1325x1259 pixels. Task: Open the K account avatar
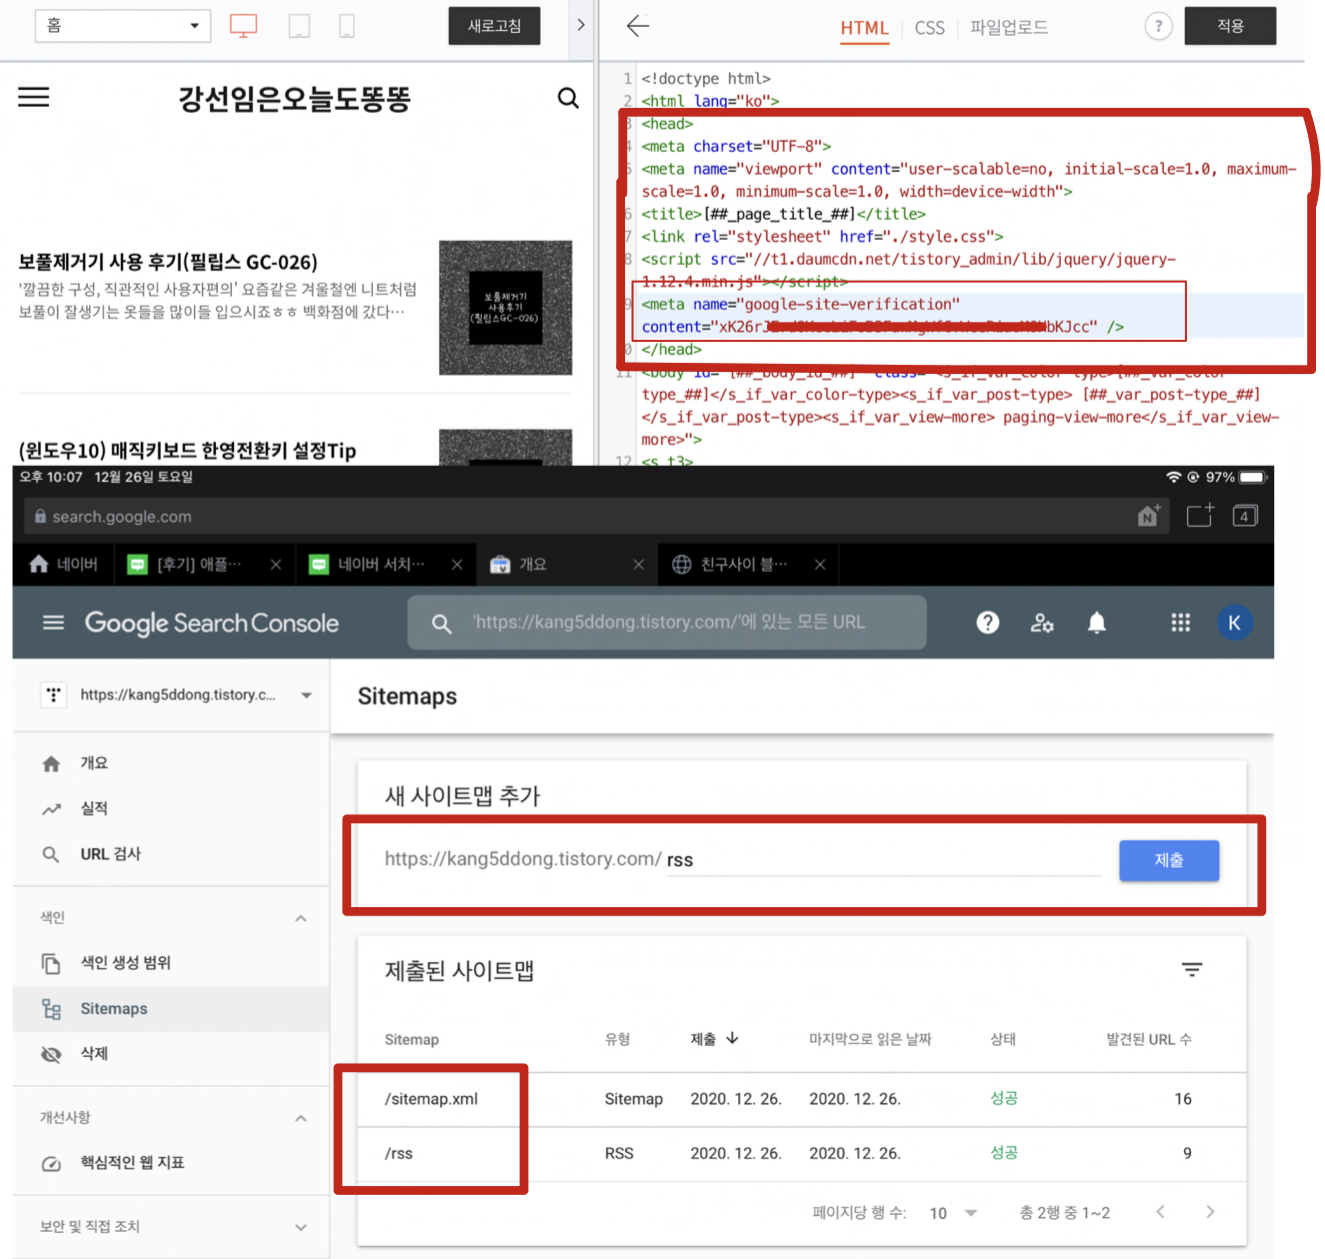click(1234, 623)
